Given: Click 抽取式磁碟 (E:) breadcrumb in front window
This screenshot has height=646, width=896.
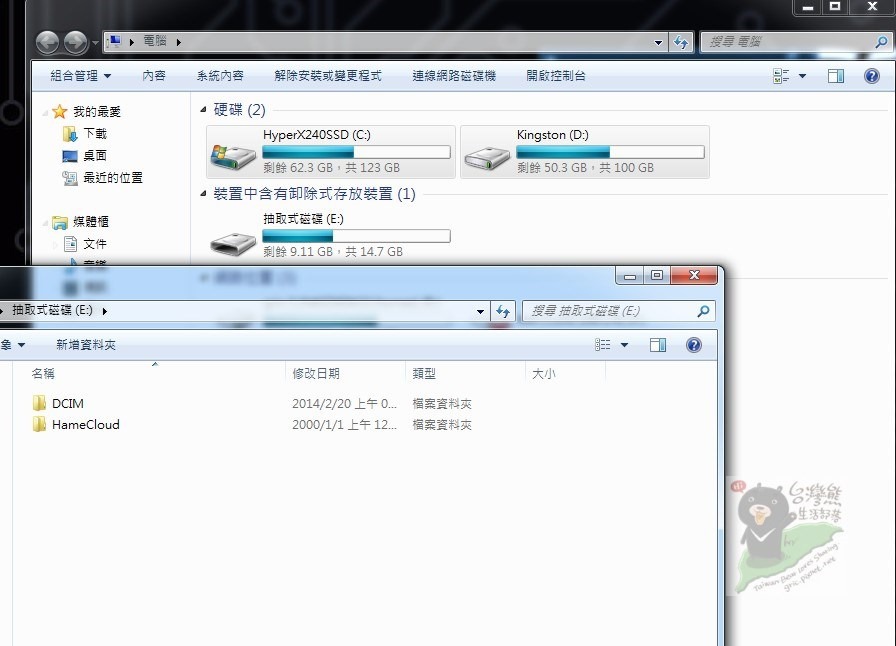Looking at the screenshot, I should [53, 310].
